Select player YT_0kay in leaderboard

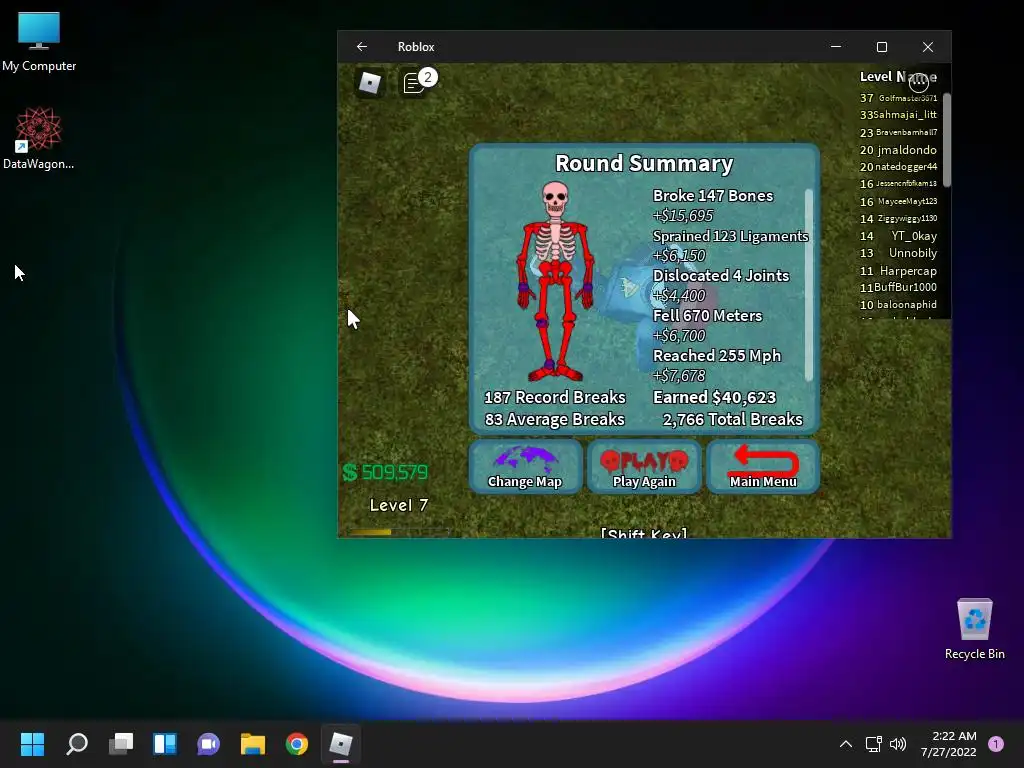pos(899,236)
